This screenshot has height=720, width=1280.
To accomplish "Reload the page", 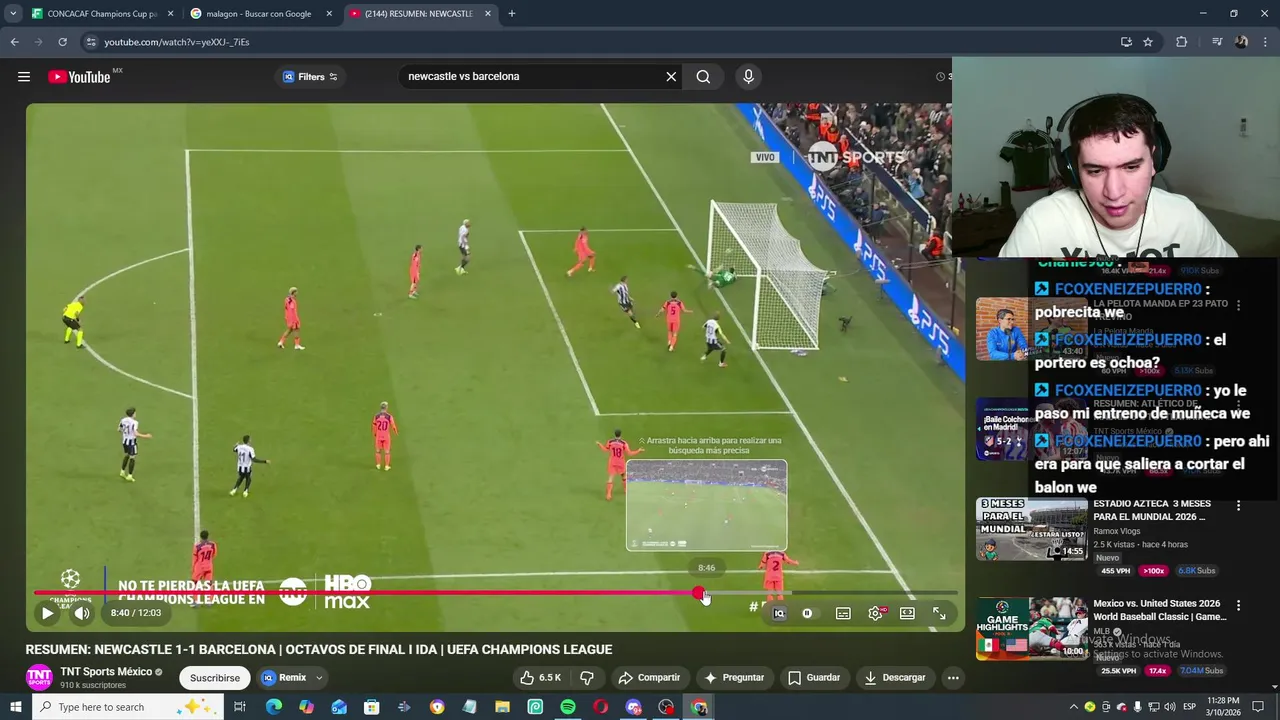I will tap(62, 42).
